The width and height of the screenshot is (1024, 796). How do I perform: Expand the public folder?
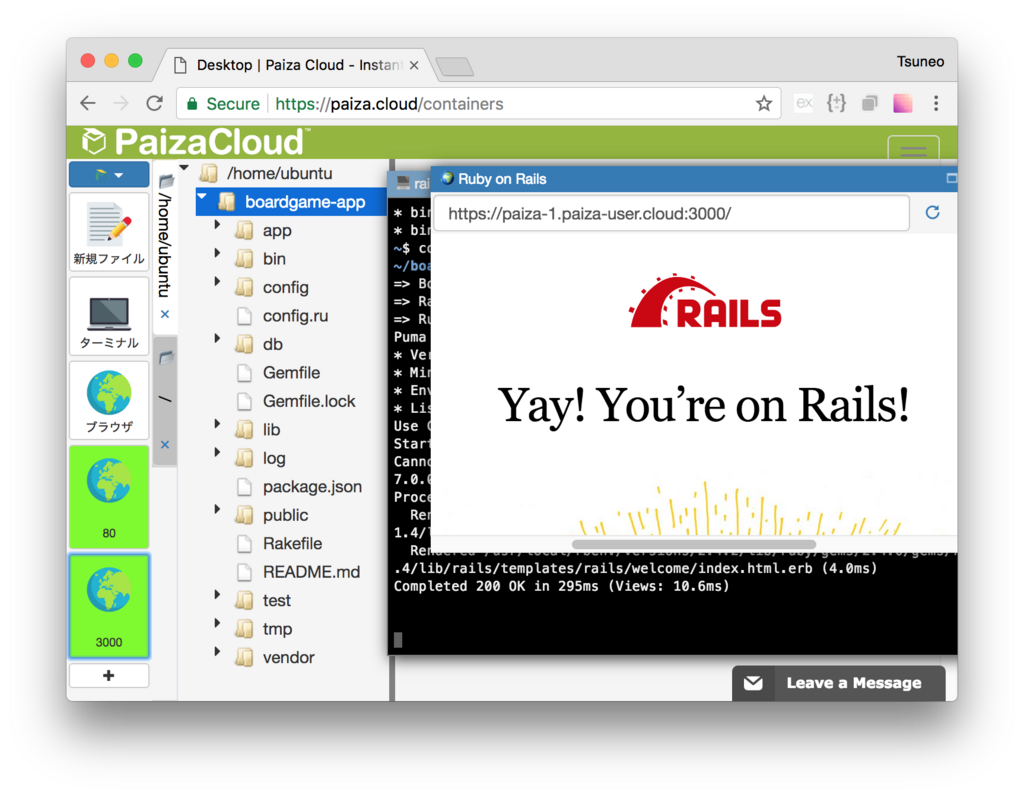[217, 509]
